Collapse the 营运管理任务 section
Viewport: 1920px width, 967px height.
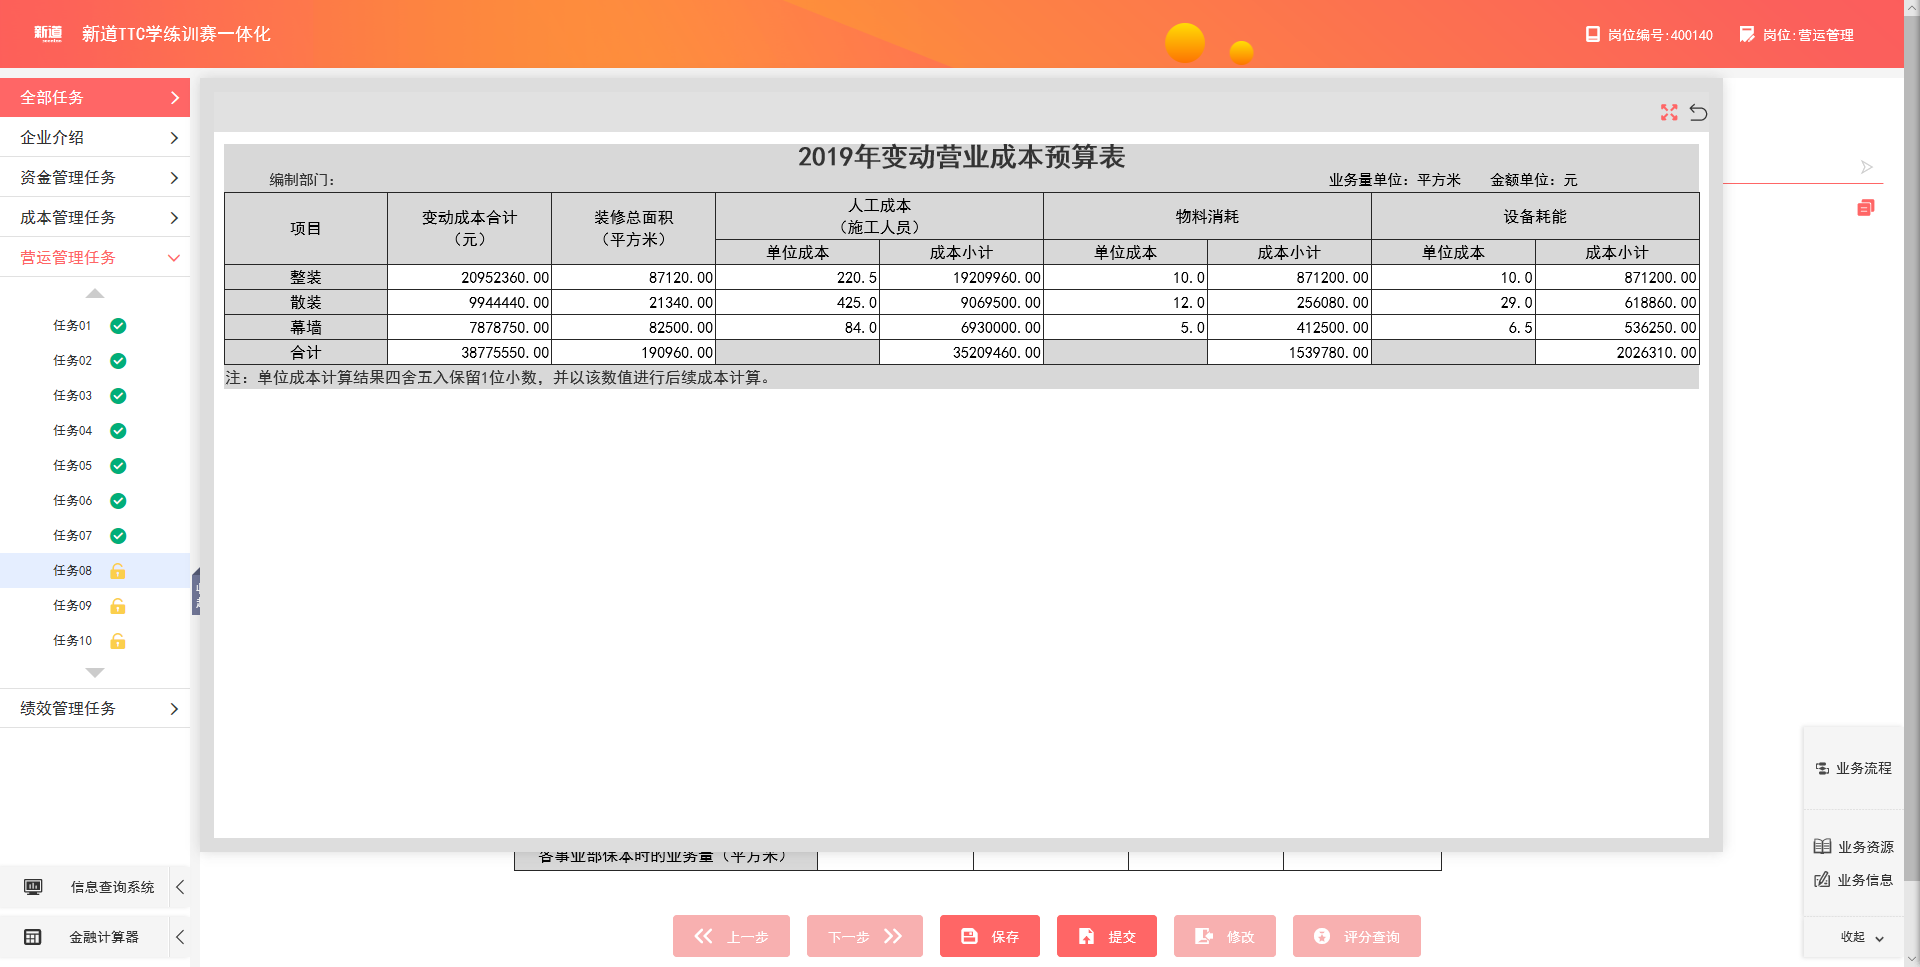click(x=95, y=257)
